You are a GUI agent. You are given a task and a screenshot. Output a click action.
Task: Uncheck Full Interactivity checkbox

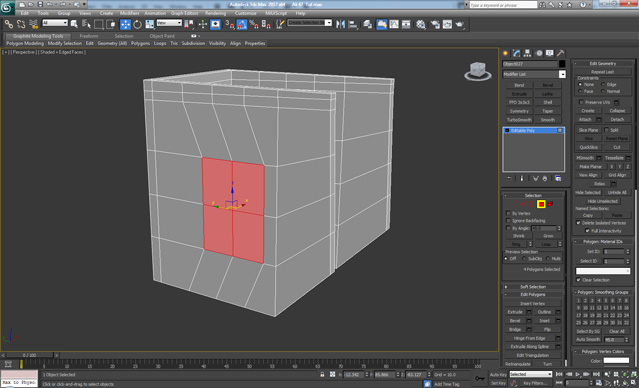tap(587, 231)
